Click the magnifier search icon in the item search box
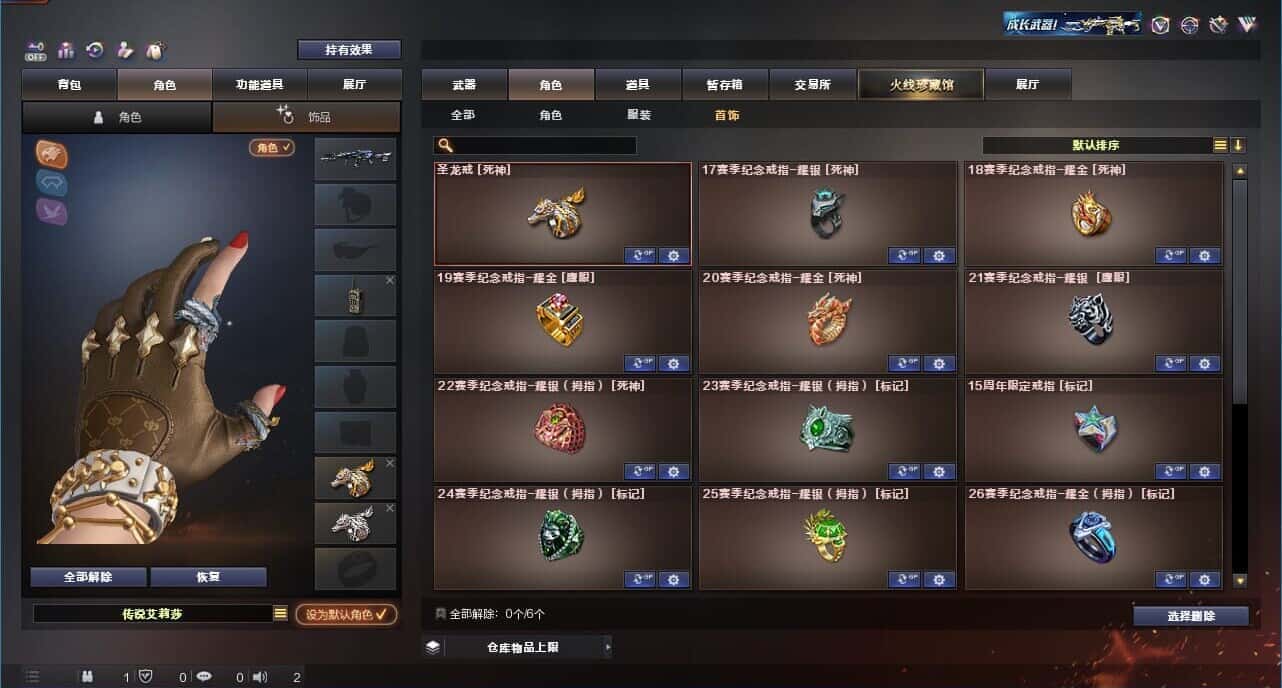1282x688 pixels. click(x=445, y=146)
